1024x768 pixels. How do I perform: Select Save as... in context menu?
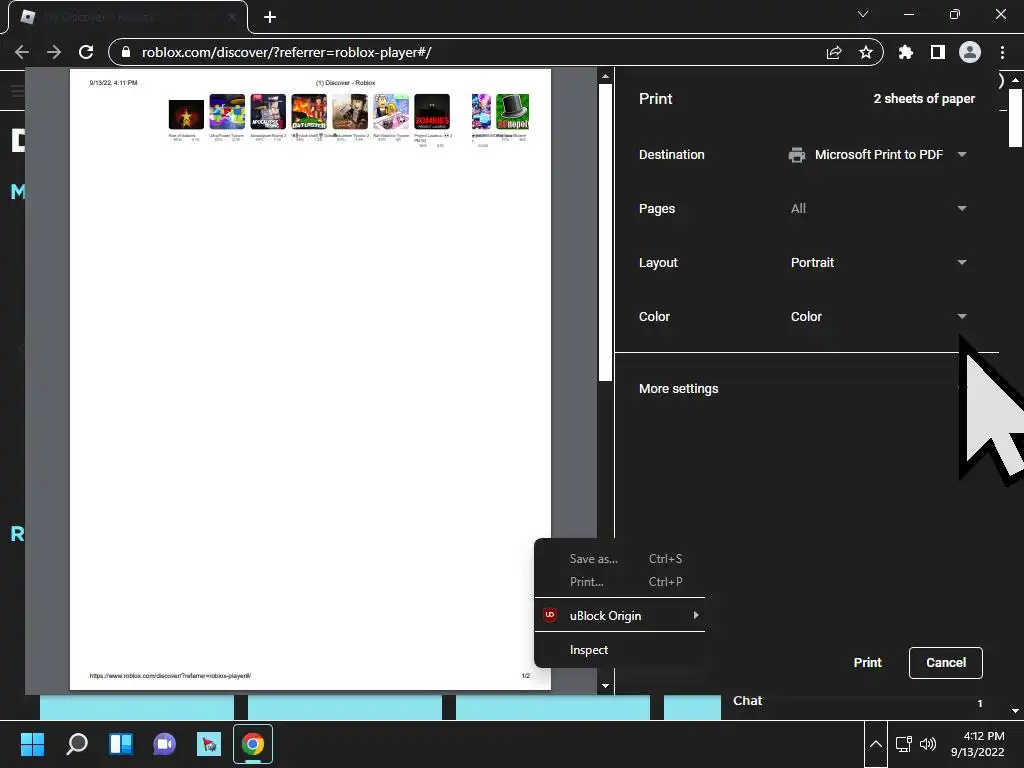pos(620,559)
